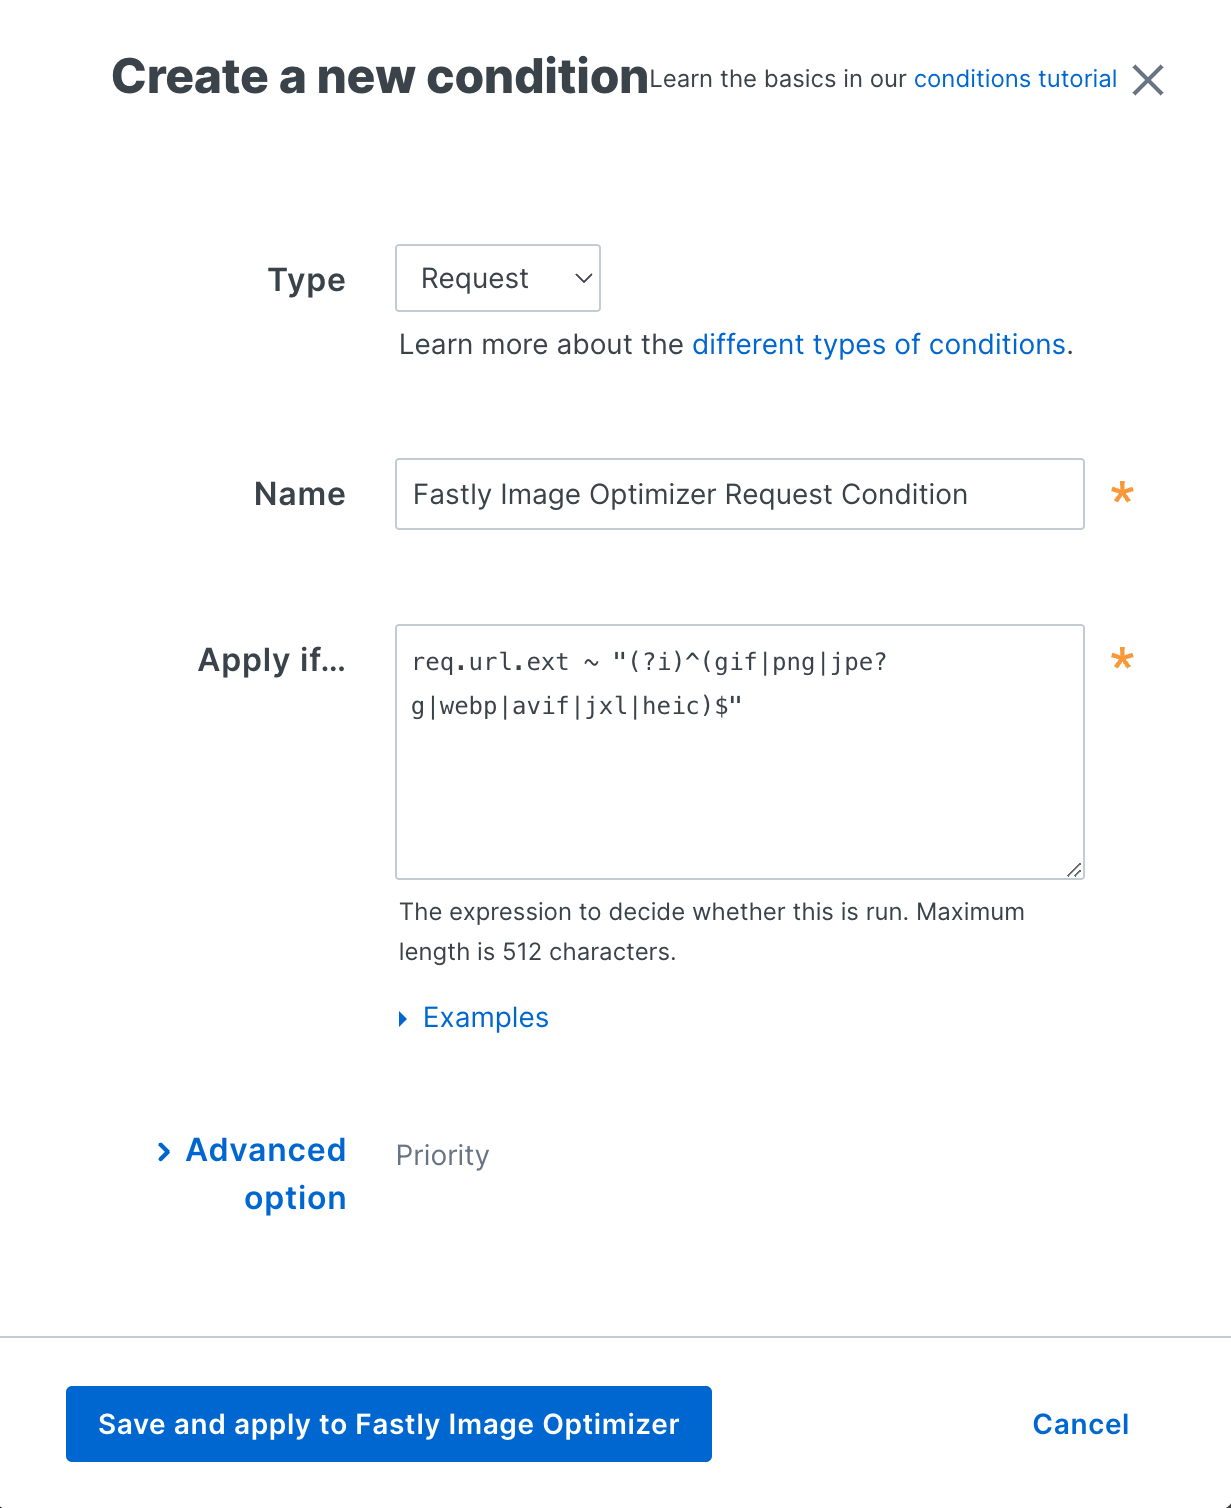
Task: Select the condition name text in Name field
Action: (688, 493)
